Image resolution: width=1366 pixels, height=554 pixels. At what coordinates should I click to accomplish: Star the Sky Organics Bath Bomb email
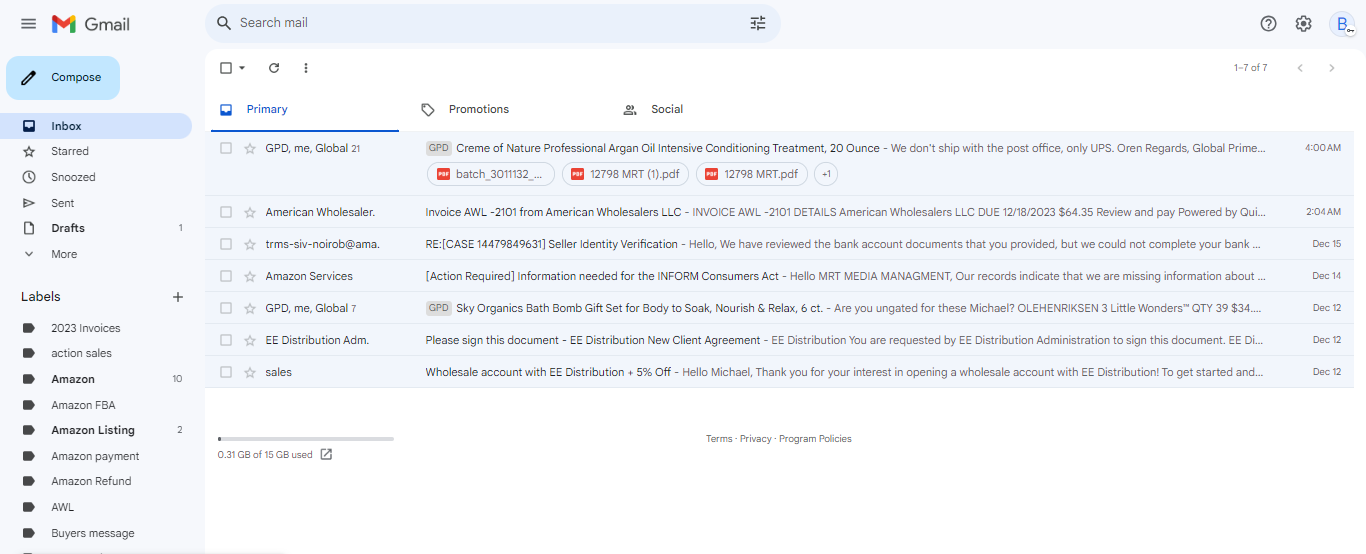coord(250,308)
